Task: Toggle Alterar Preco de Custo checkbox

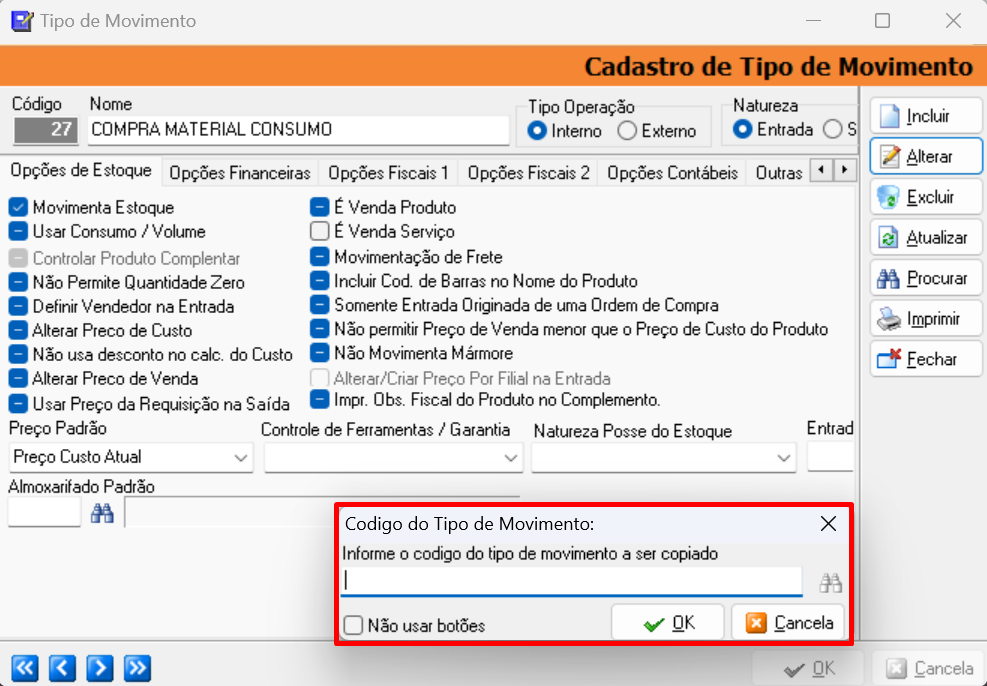Action: 18,330
